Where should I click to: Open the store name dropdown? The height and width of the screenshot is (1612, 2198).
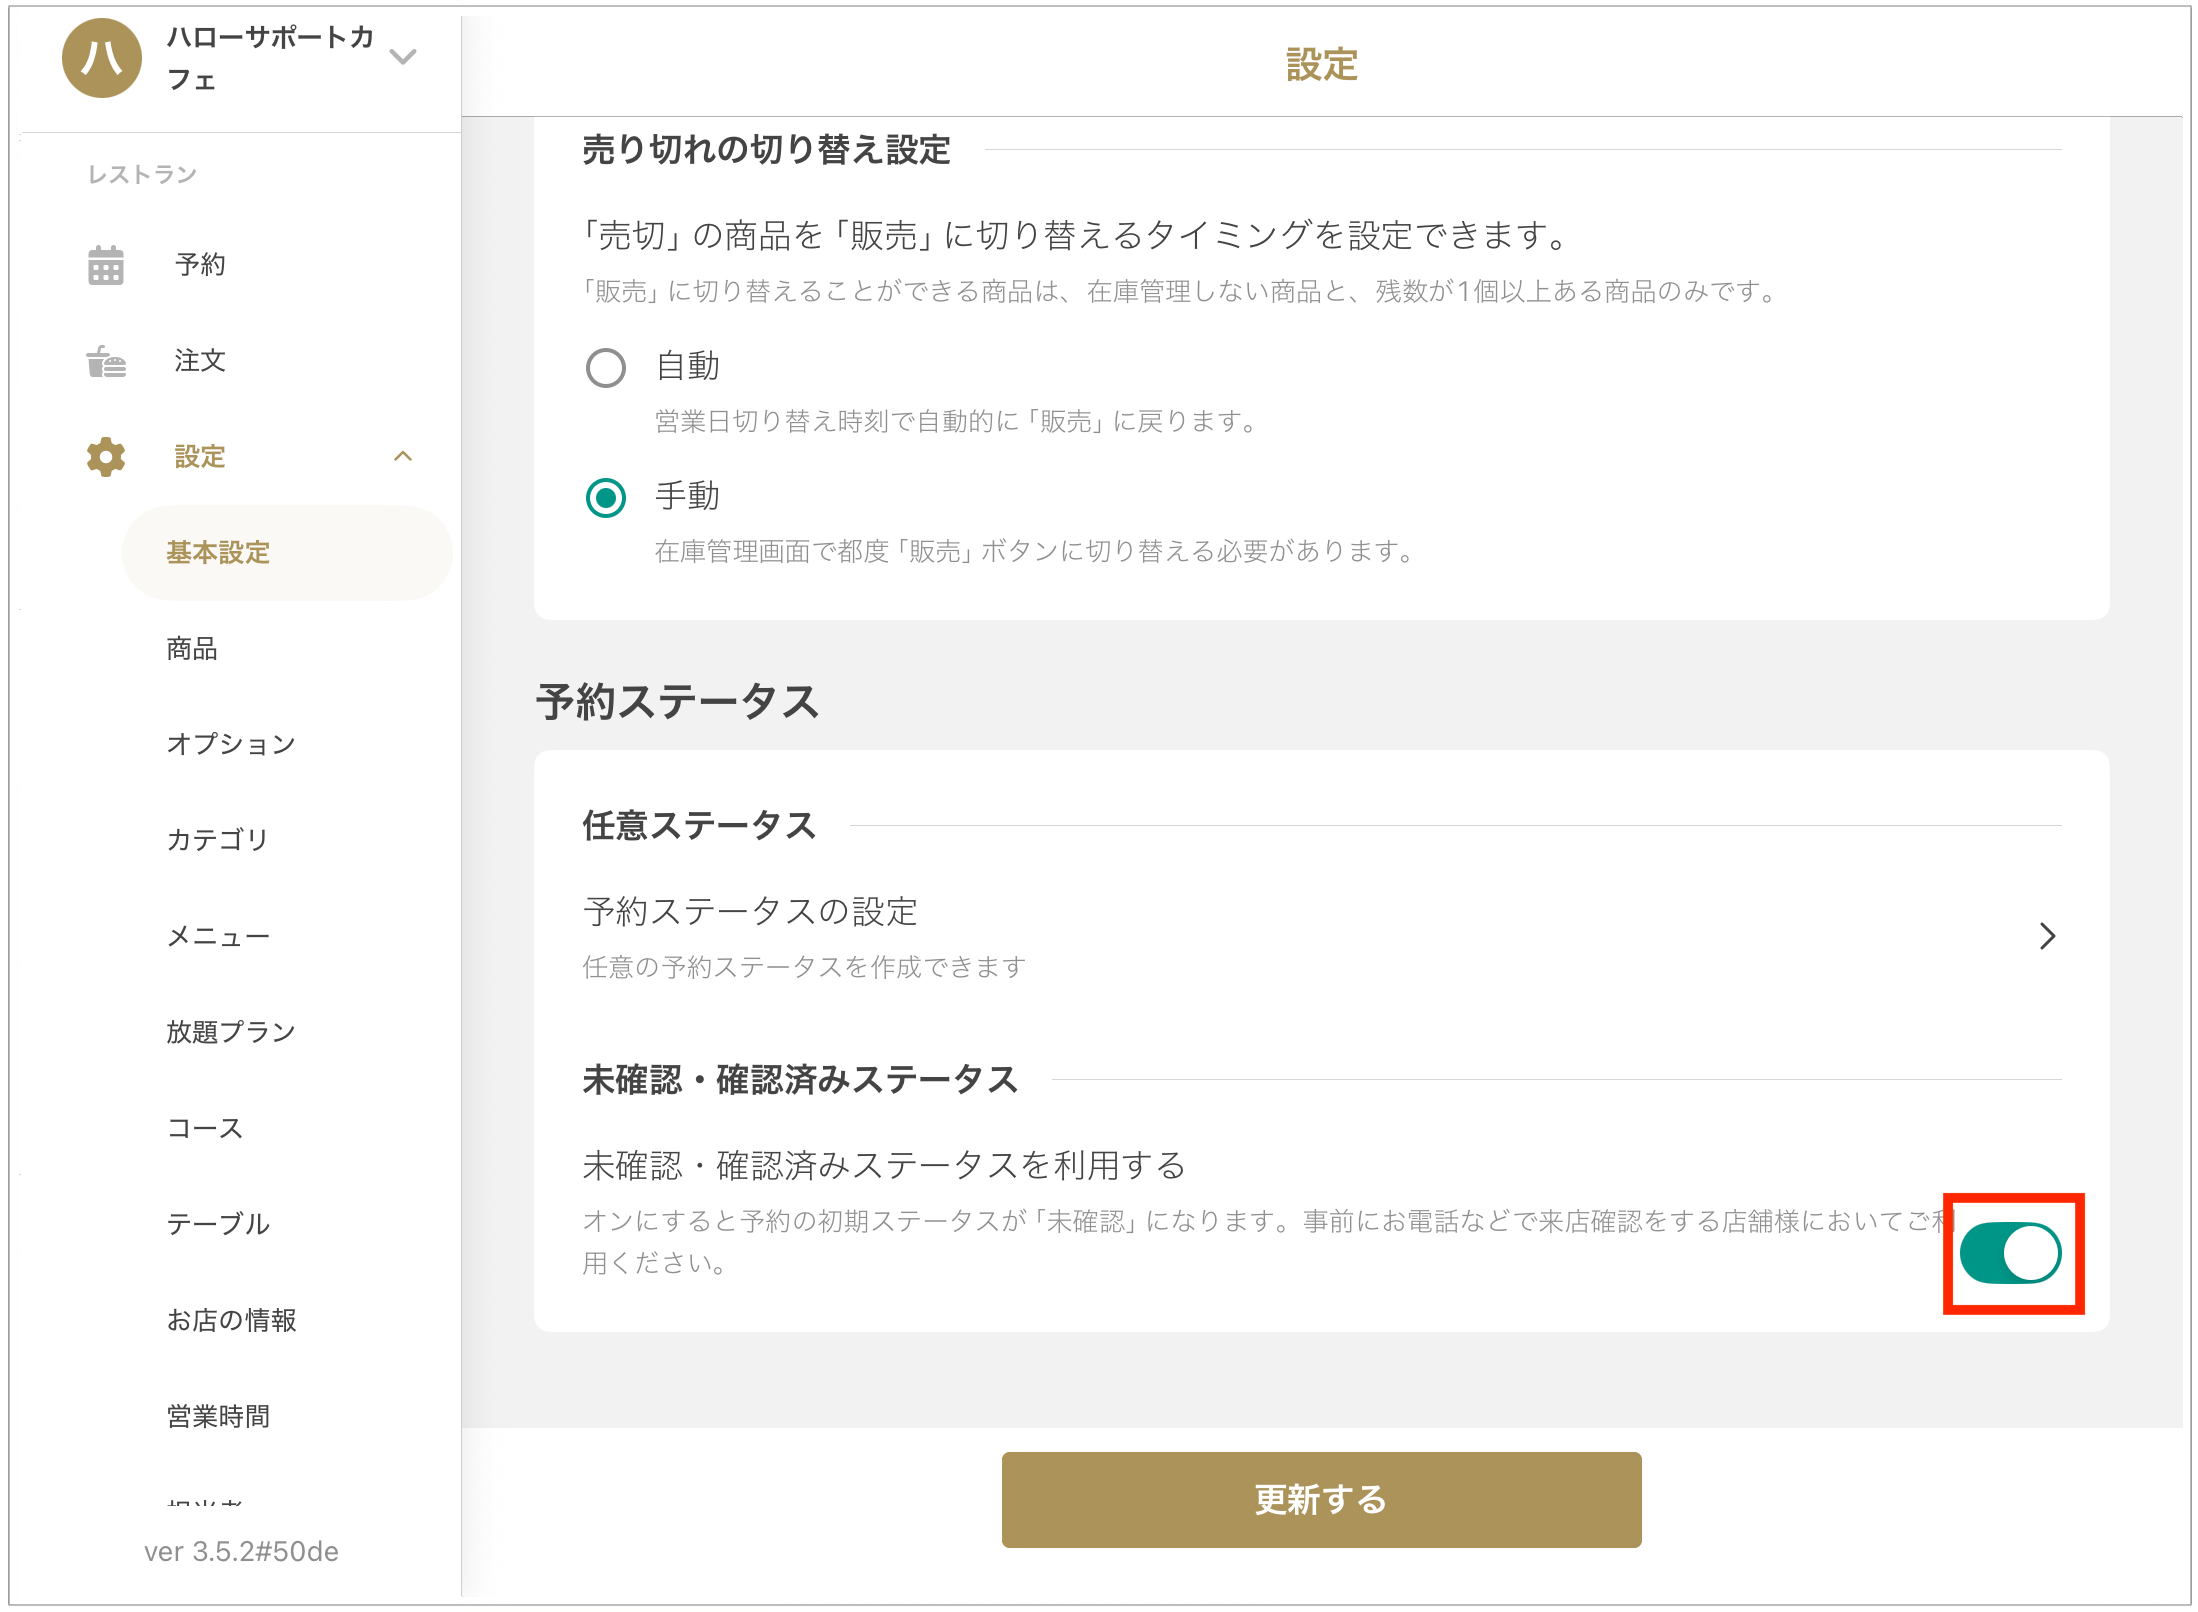(403, 57)
